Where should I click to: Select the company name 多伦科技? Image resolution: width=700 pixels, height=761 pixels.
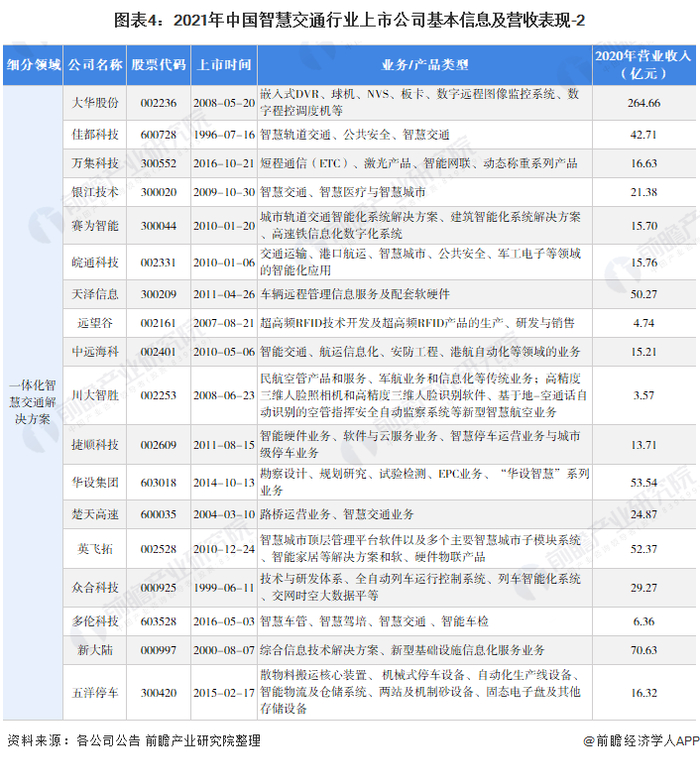pos(95,622)
